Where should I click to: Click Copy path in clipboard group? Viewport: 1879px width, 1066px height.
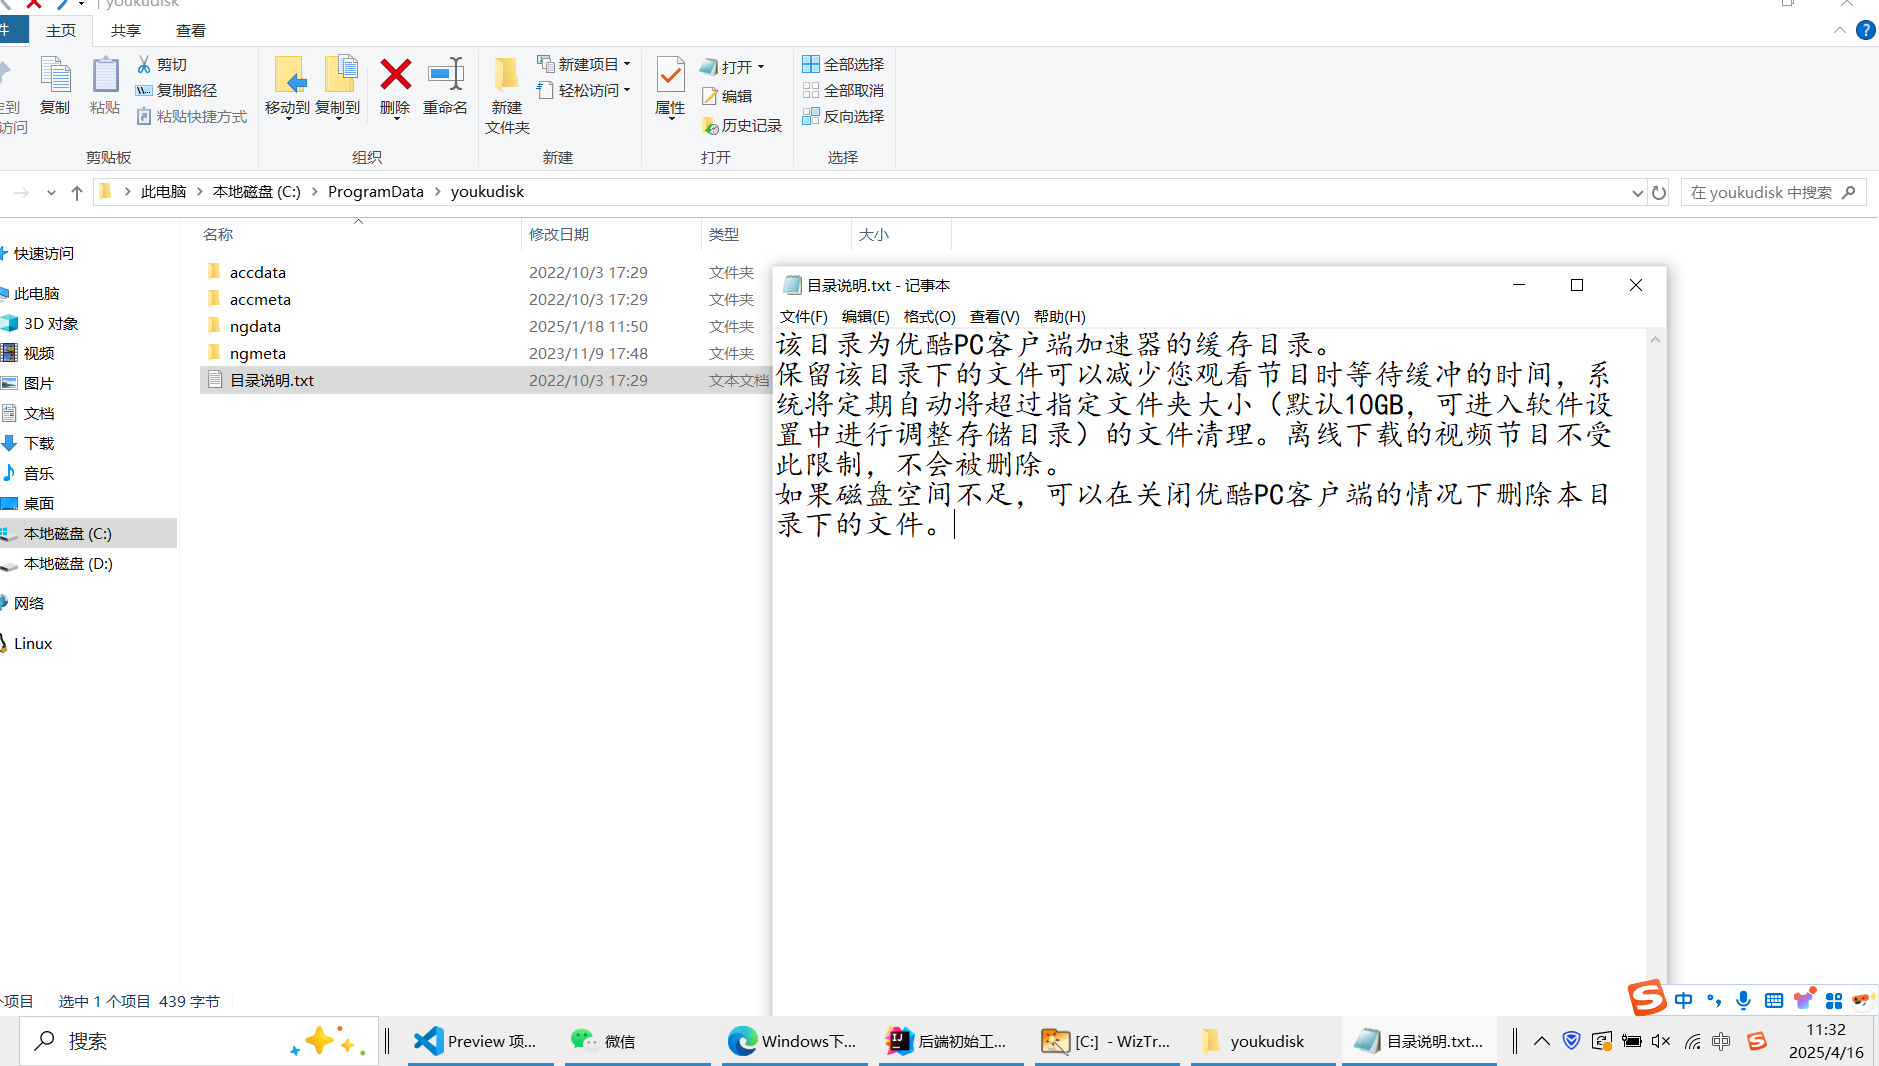[x=177, y=90]
